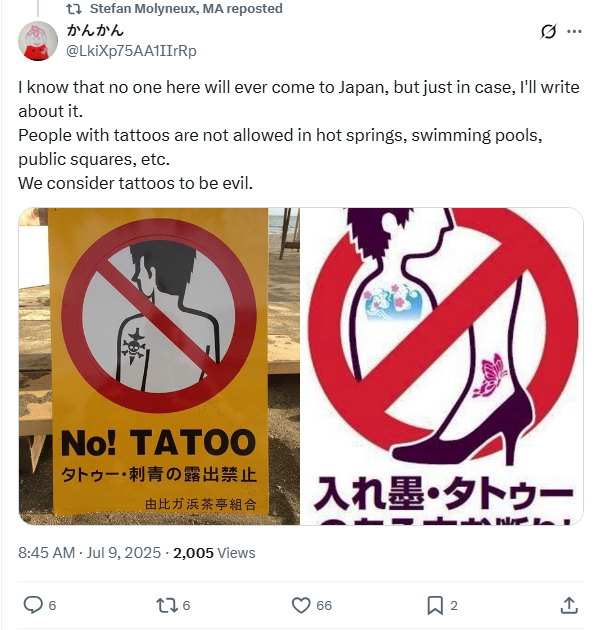Open the three-dot more options menu

574,31
